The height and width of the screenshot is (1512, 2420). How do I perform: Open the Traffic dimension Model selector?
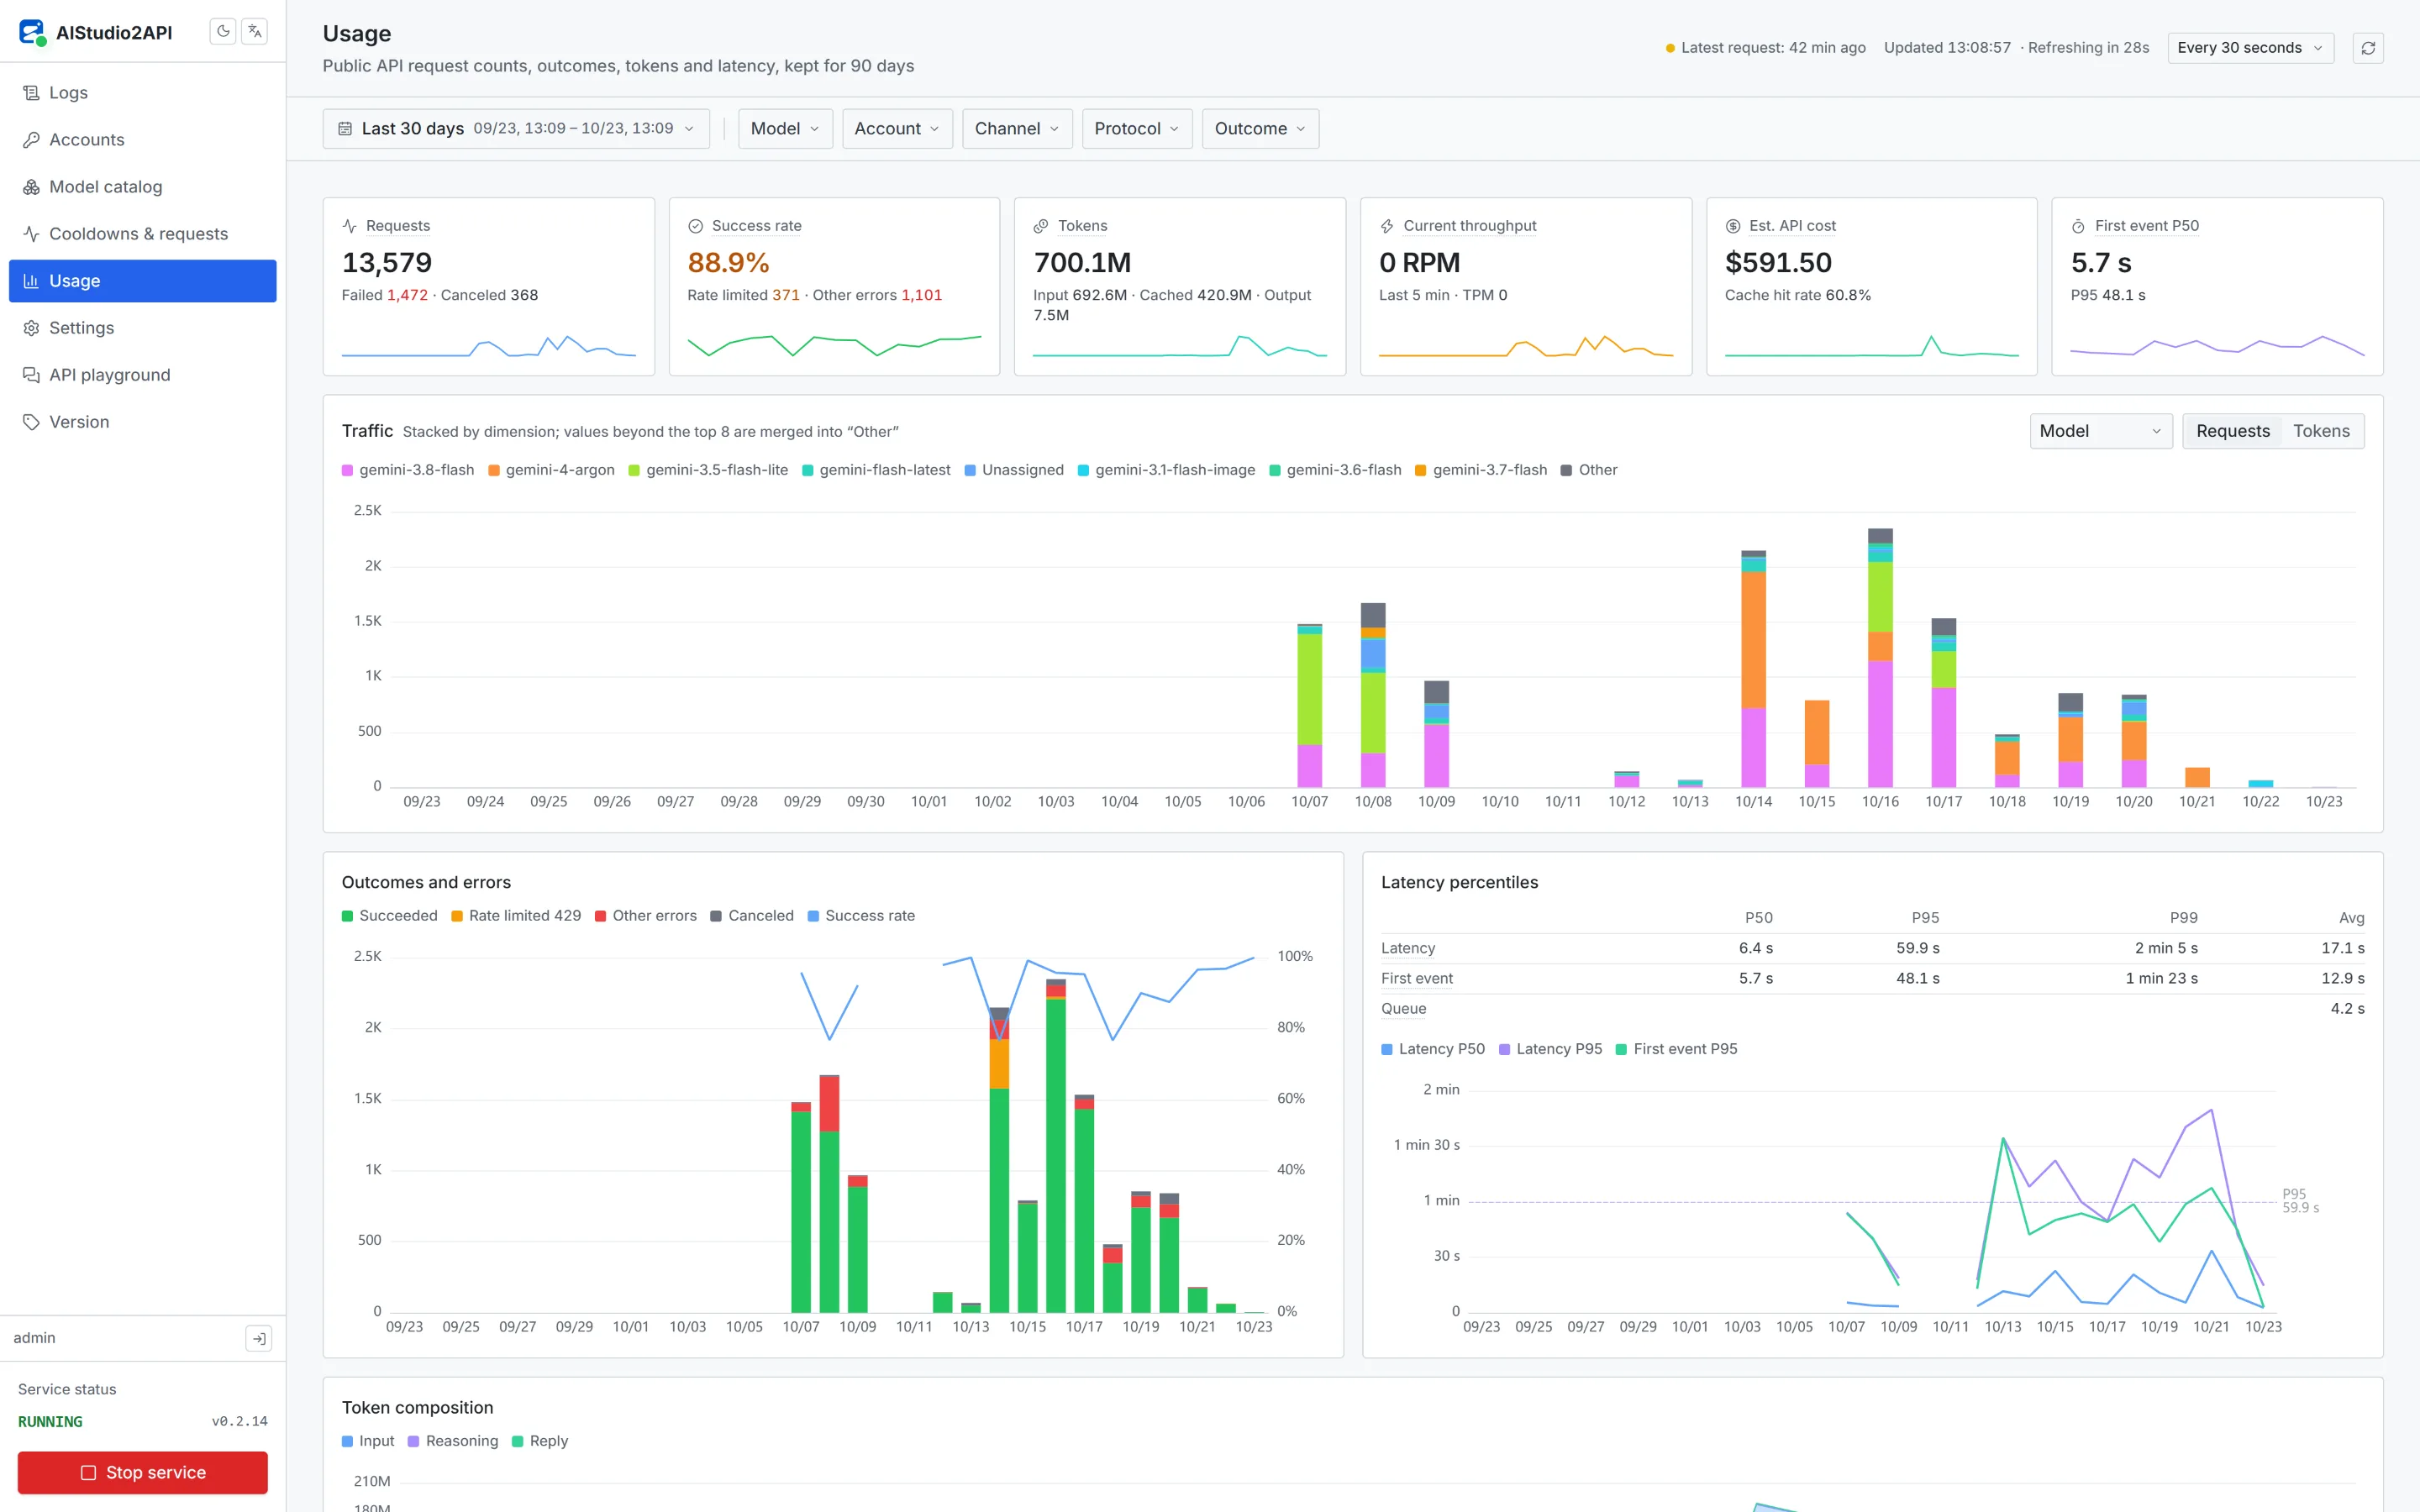(2100, 431)
